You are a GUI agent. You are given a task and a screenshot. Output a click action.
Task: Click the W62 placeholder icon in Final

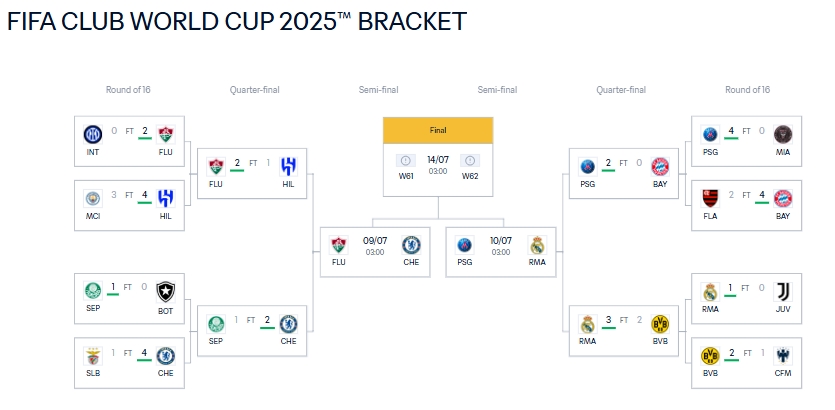470,160
